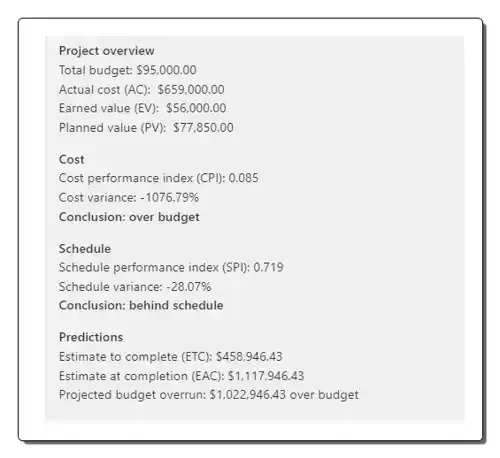The image size is (500, 458).
Task: Select the Estimate to complete (ETC) line
Action: pos(171,357)
